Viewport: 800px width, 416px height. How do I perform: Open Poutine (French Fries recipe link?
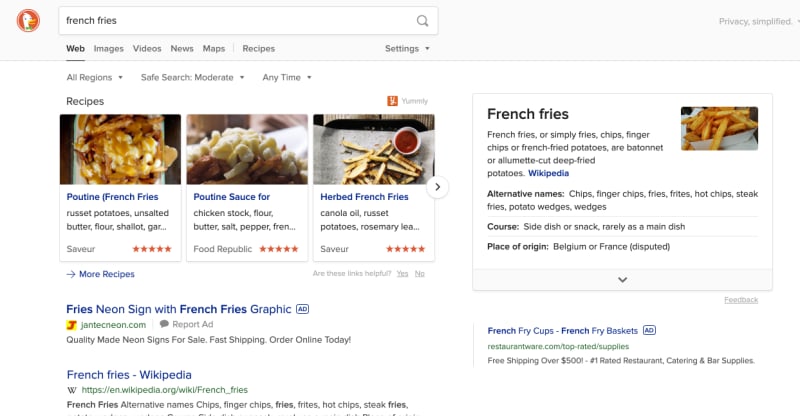pyautogui.click(x=112, y=197)
